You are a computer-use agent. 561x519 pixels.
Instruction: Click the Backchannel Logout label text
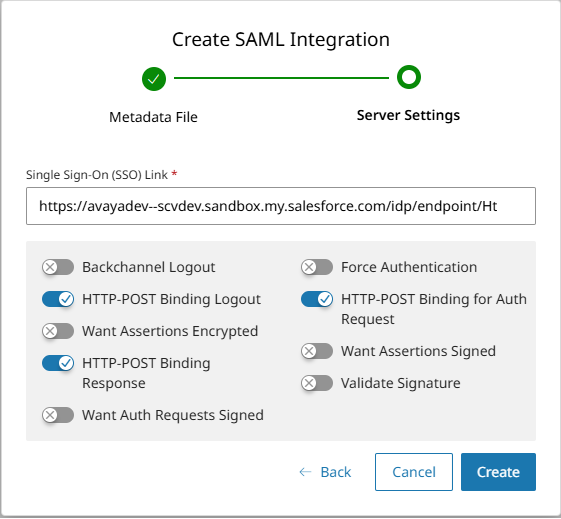(x=149, y=267)
